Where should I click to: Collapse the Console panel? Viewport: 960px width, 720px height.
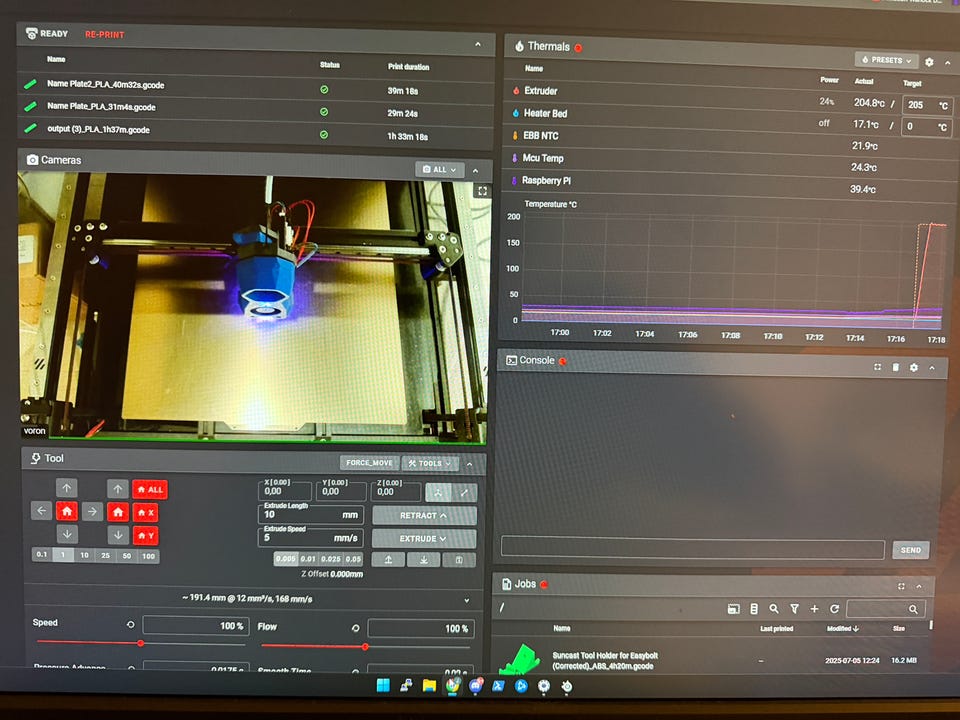(x=932, y=368)
